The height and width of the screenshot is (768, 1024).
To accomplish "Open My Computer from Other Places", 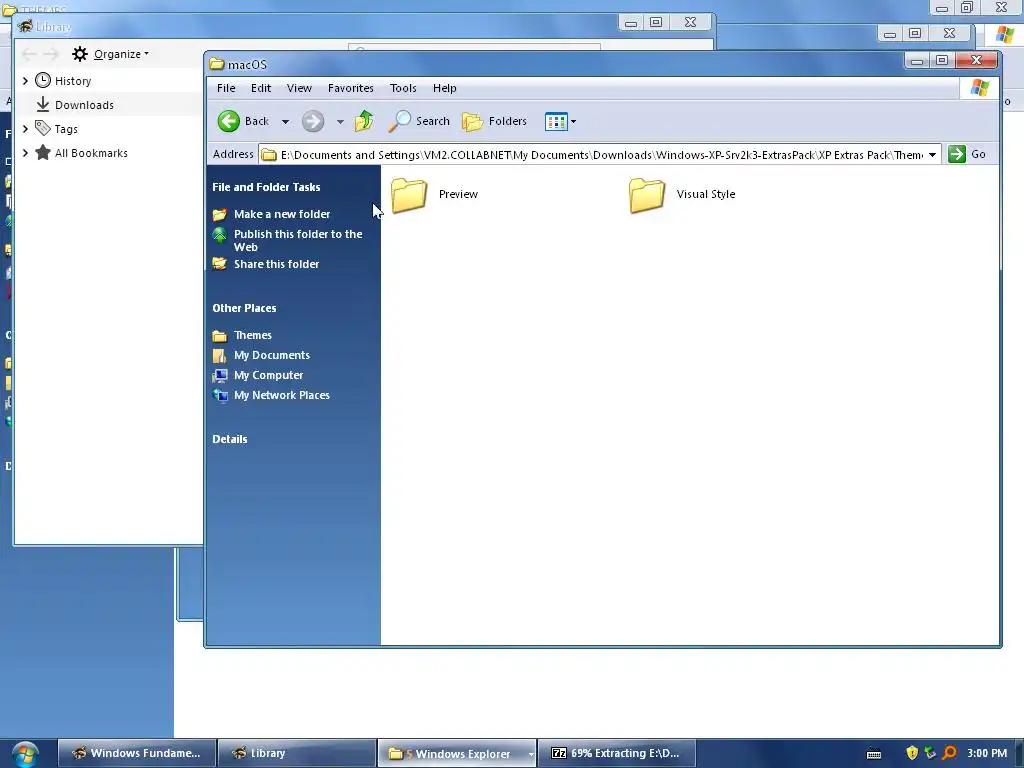I will click(x=268, y=375).
